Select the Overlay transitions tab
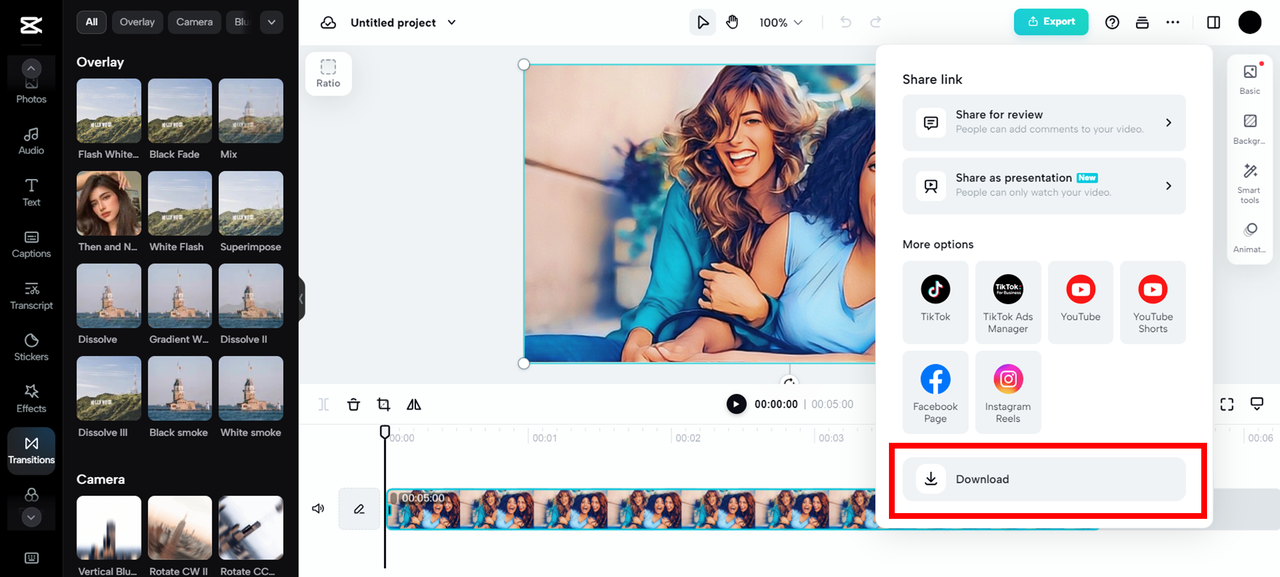Image resolution: width=1280 pixels, height=577 pixels. click(137, 21)
